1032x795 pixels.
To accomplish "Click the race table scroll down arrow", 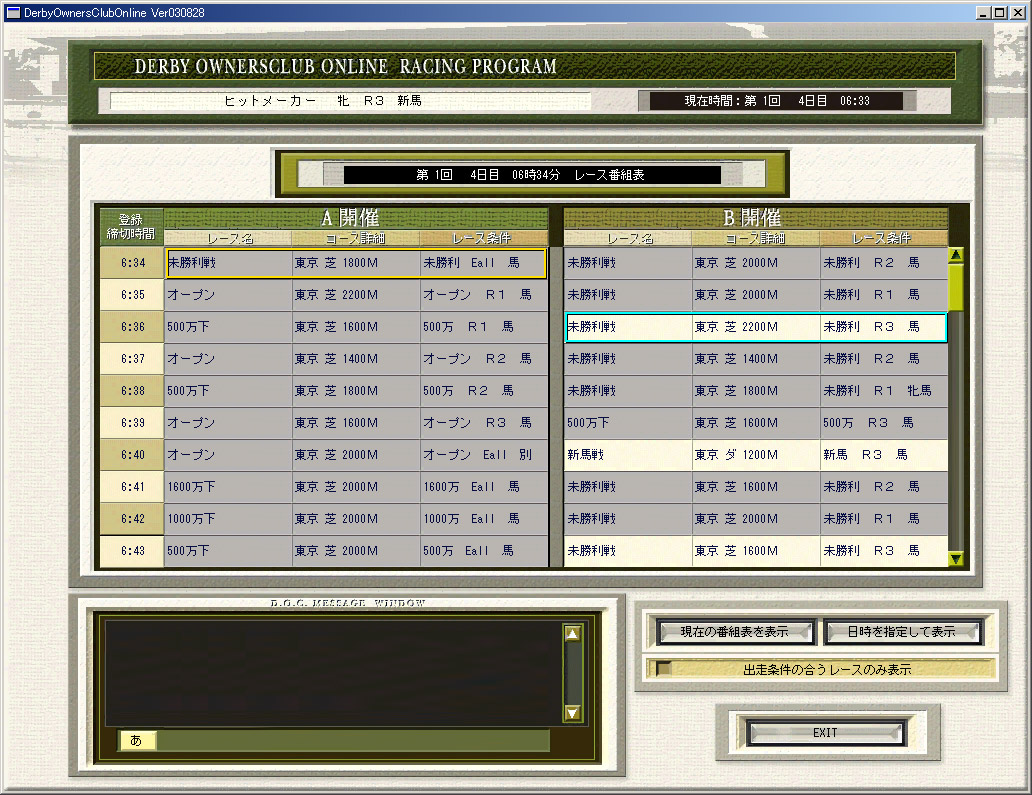I will (x=956, y=560).
